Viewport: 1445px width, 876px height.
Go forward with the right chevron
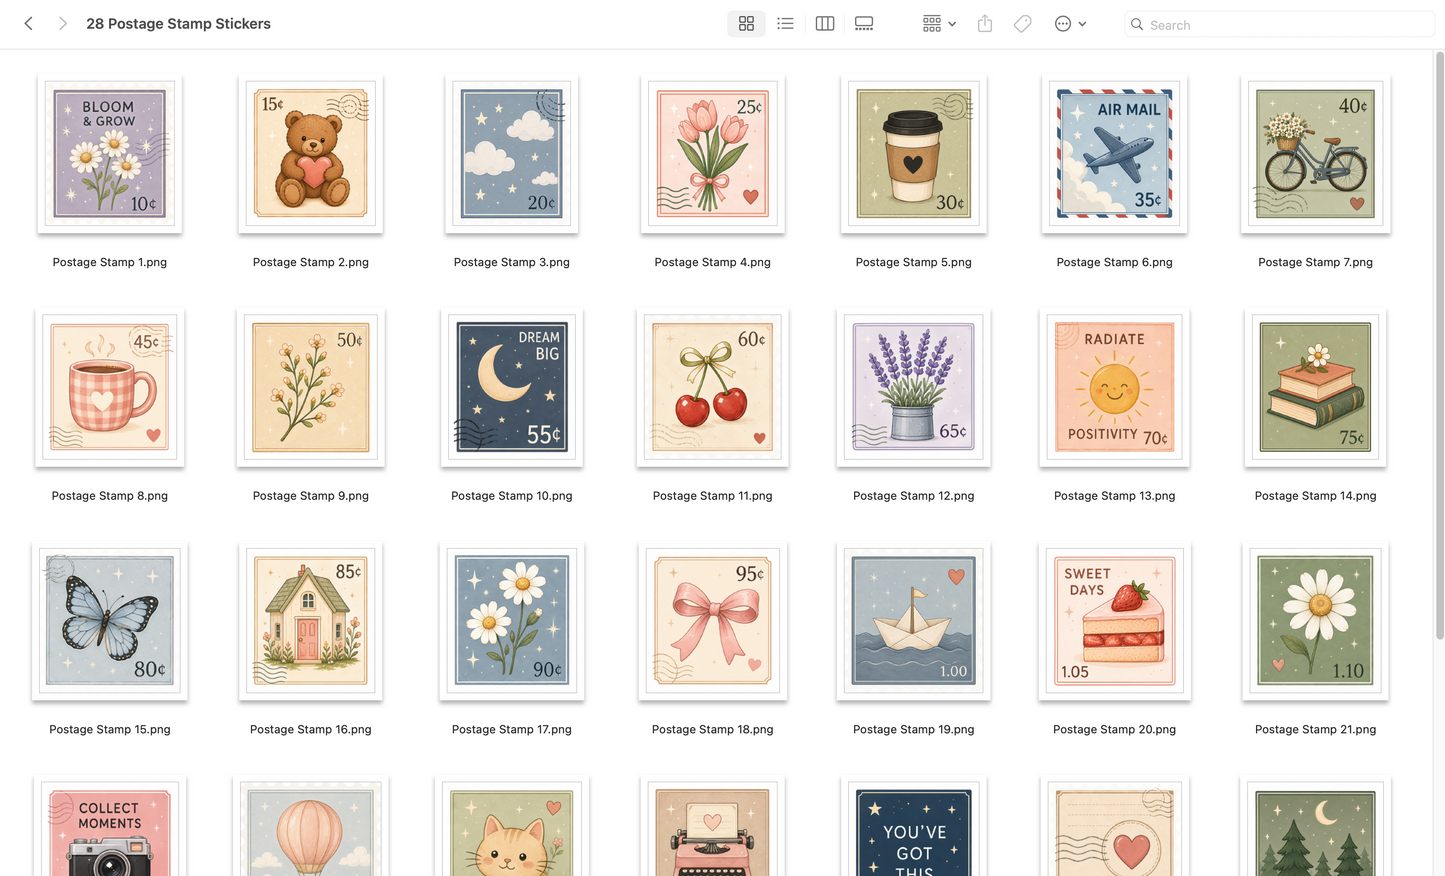click(x=62, y=23)
